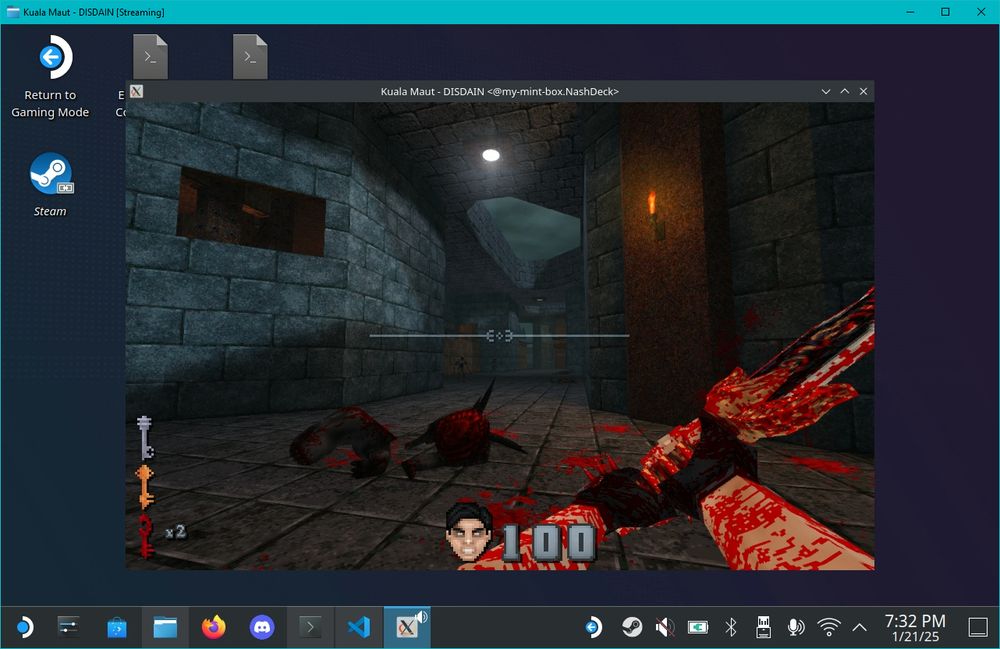Click the Show Desktop button in the taskbar
The width and height of the screenshot is (1000, 649).
pyautogui.click(x=978, y=627)
